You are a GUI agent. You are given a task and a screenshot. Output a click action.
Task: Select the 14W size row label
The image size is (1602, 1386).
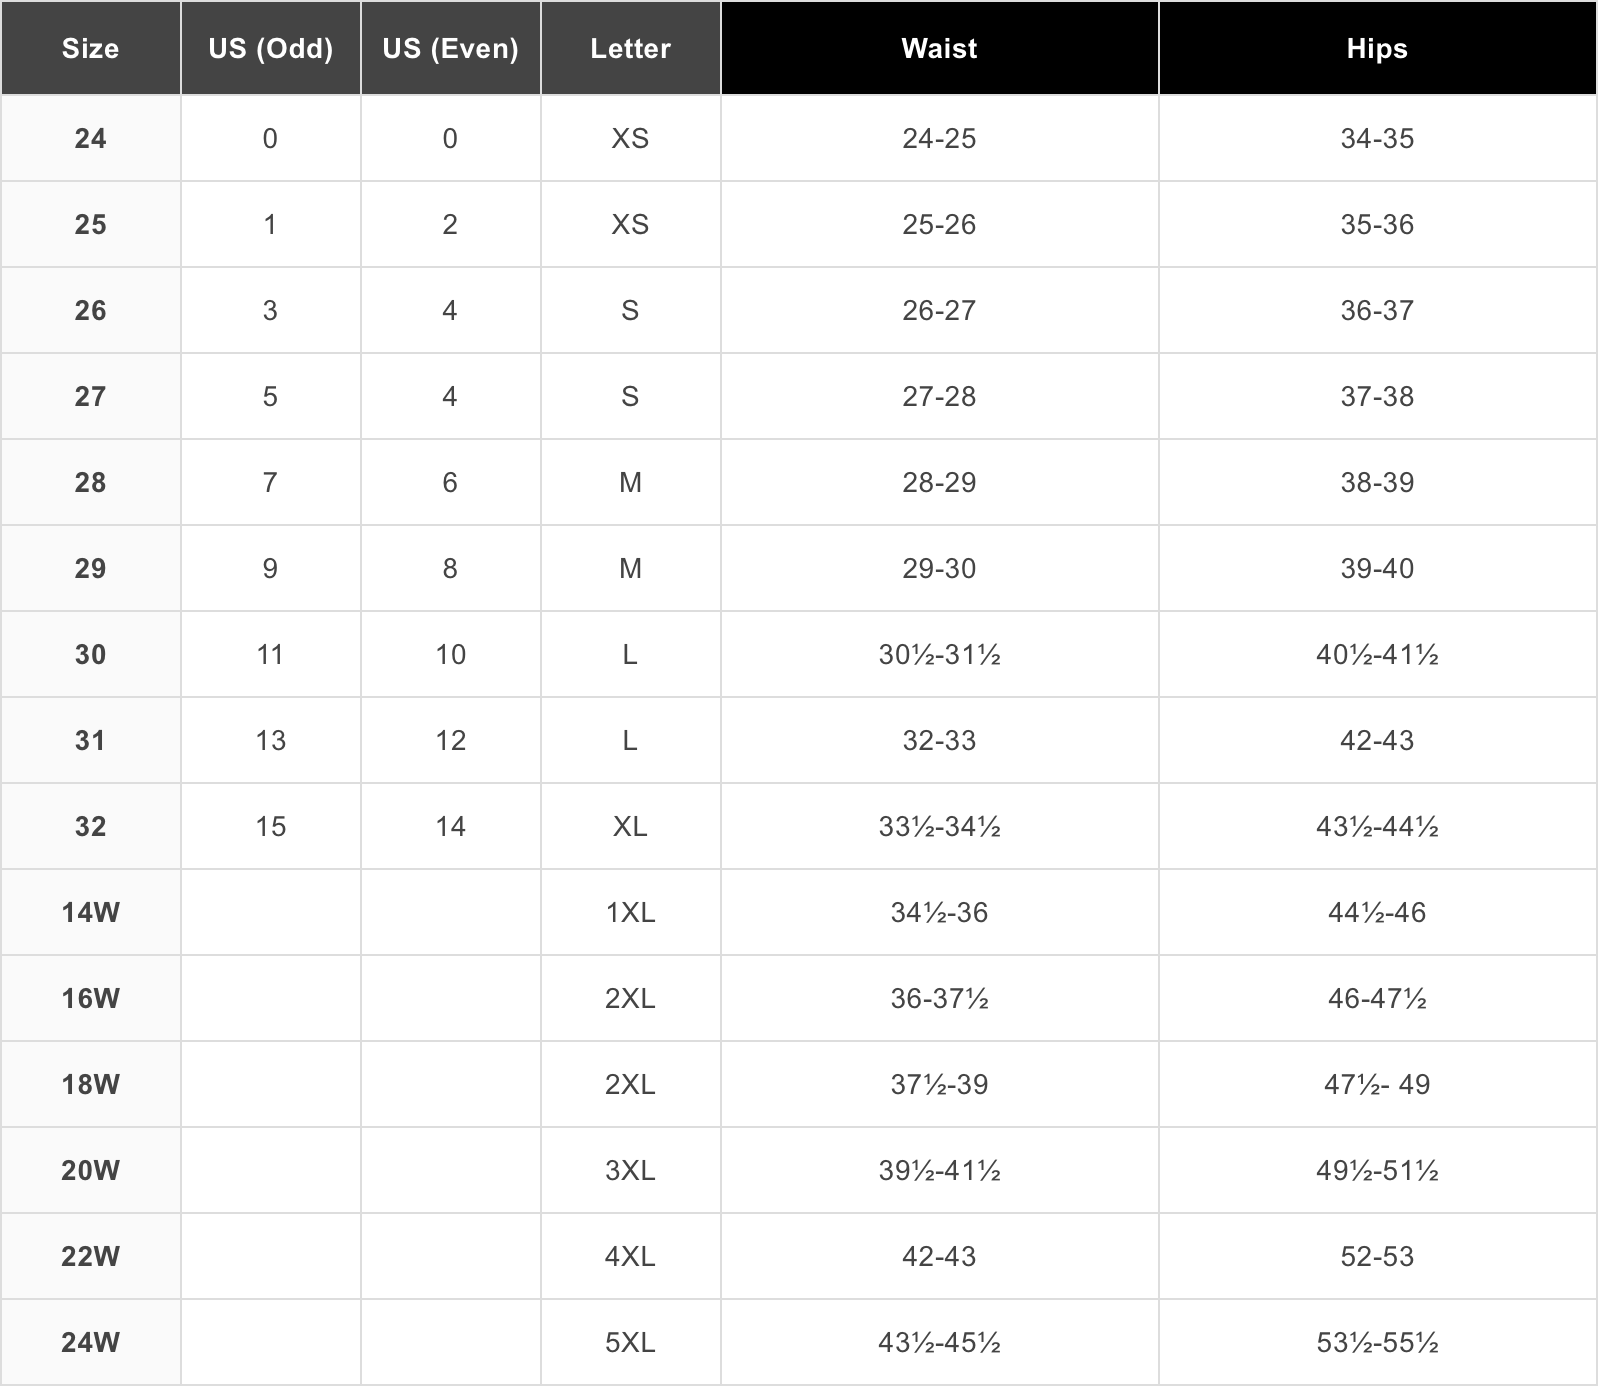click(x=91, y=912)
